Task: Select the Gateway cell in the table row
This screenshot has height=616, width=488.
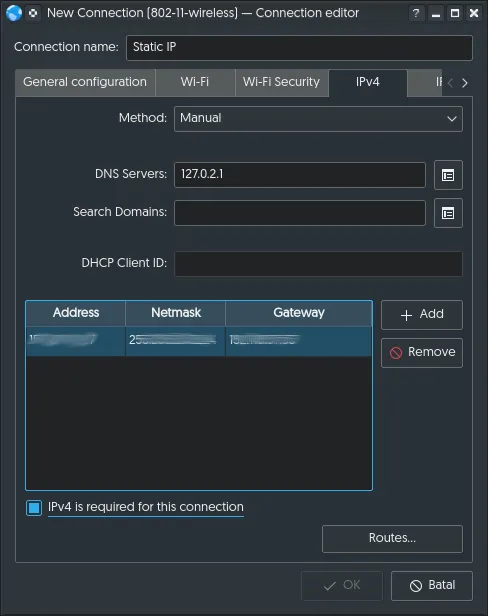Action: 299,341
